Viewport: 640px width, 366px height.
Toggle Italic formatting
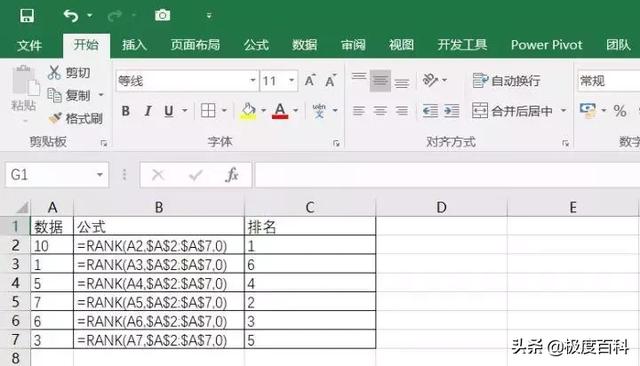pyautogui.click(x=148, y=111)
